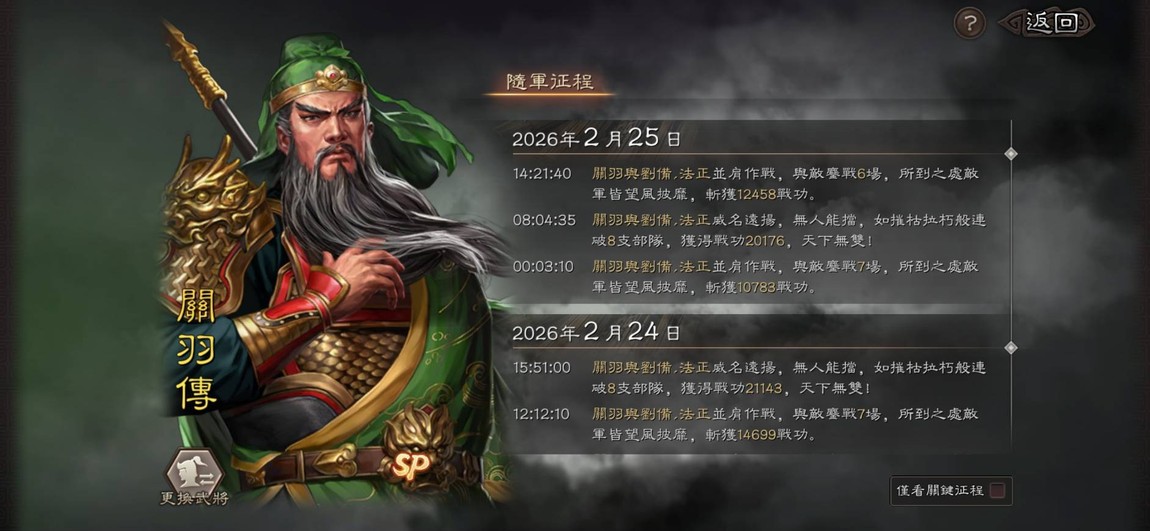The width and height of the screenshot is (1150, 531).
Task: Open the 12:12:10 battle log entry
Action: [x=748, y=424]
